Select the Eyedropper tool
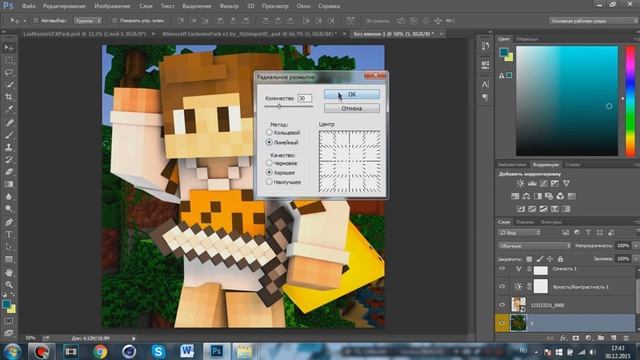 click(9, 109)
